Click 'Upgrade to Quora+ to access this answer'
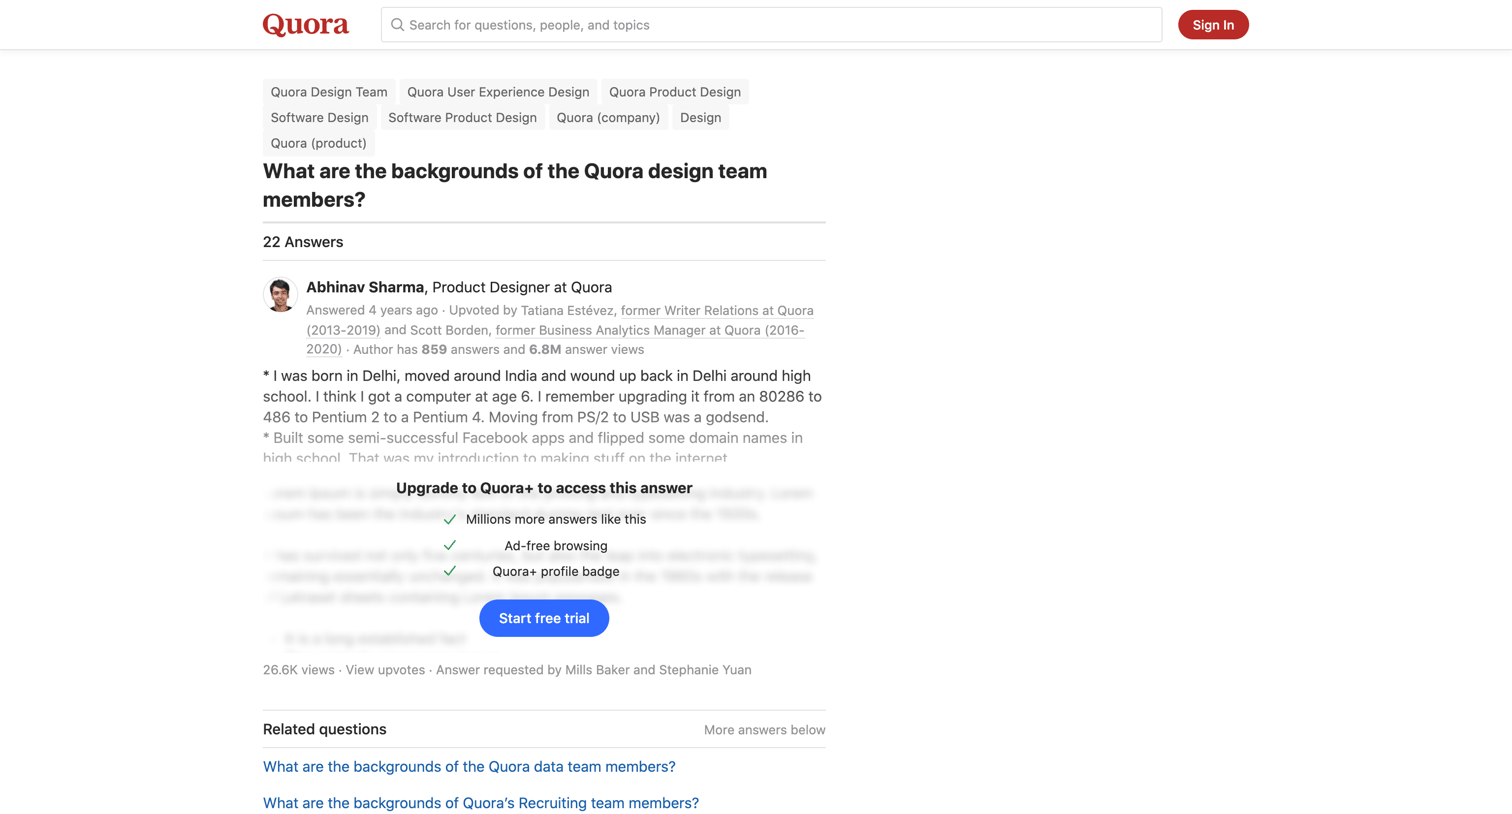The width and height of the screenshot is (1512, 814). tap(544, 488)
